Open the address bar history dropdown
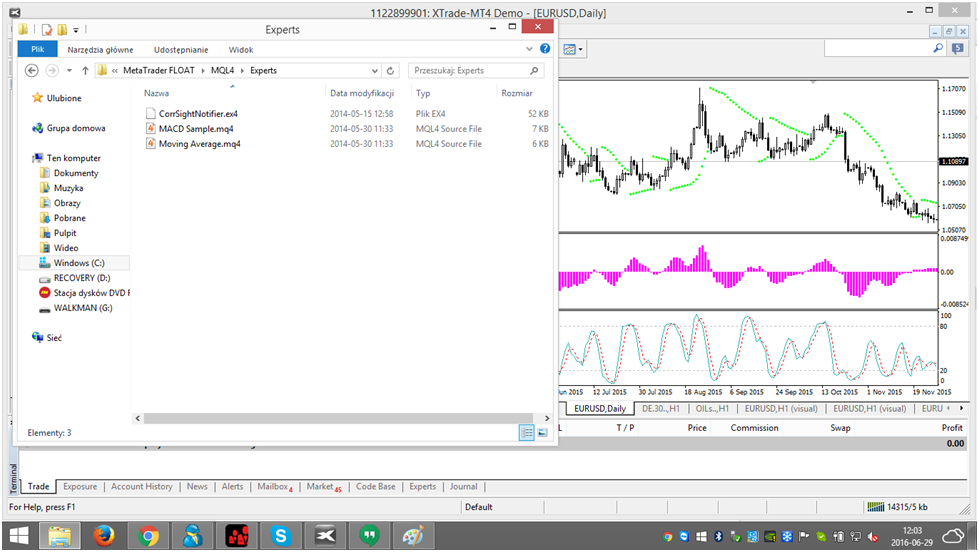This screenshot has height=552, width=979. click(x=375, y=71)
